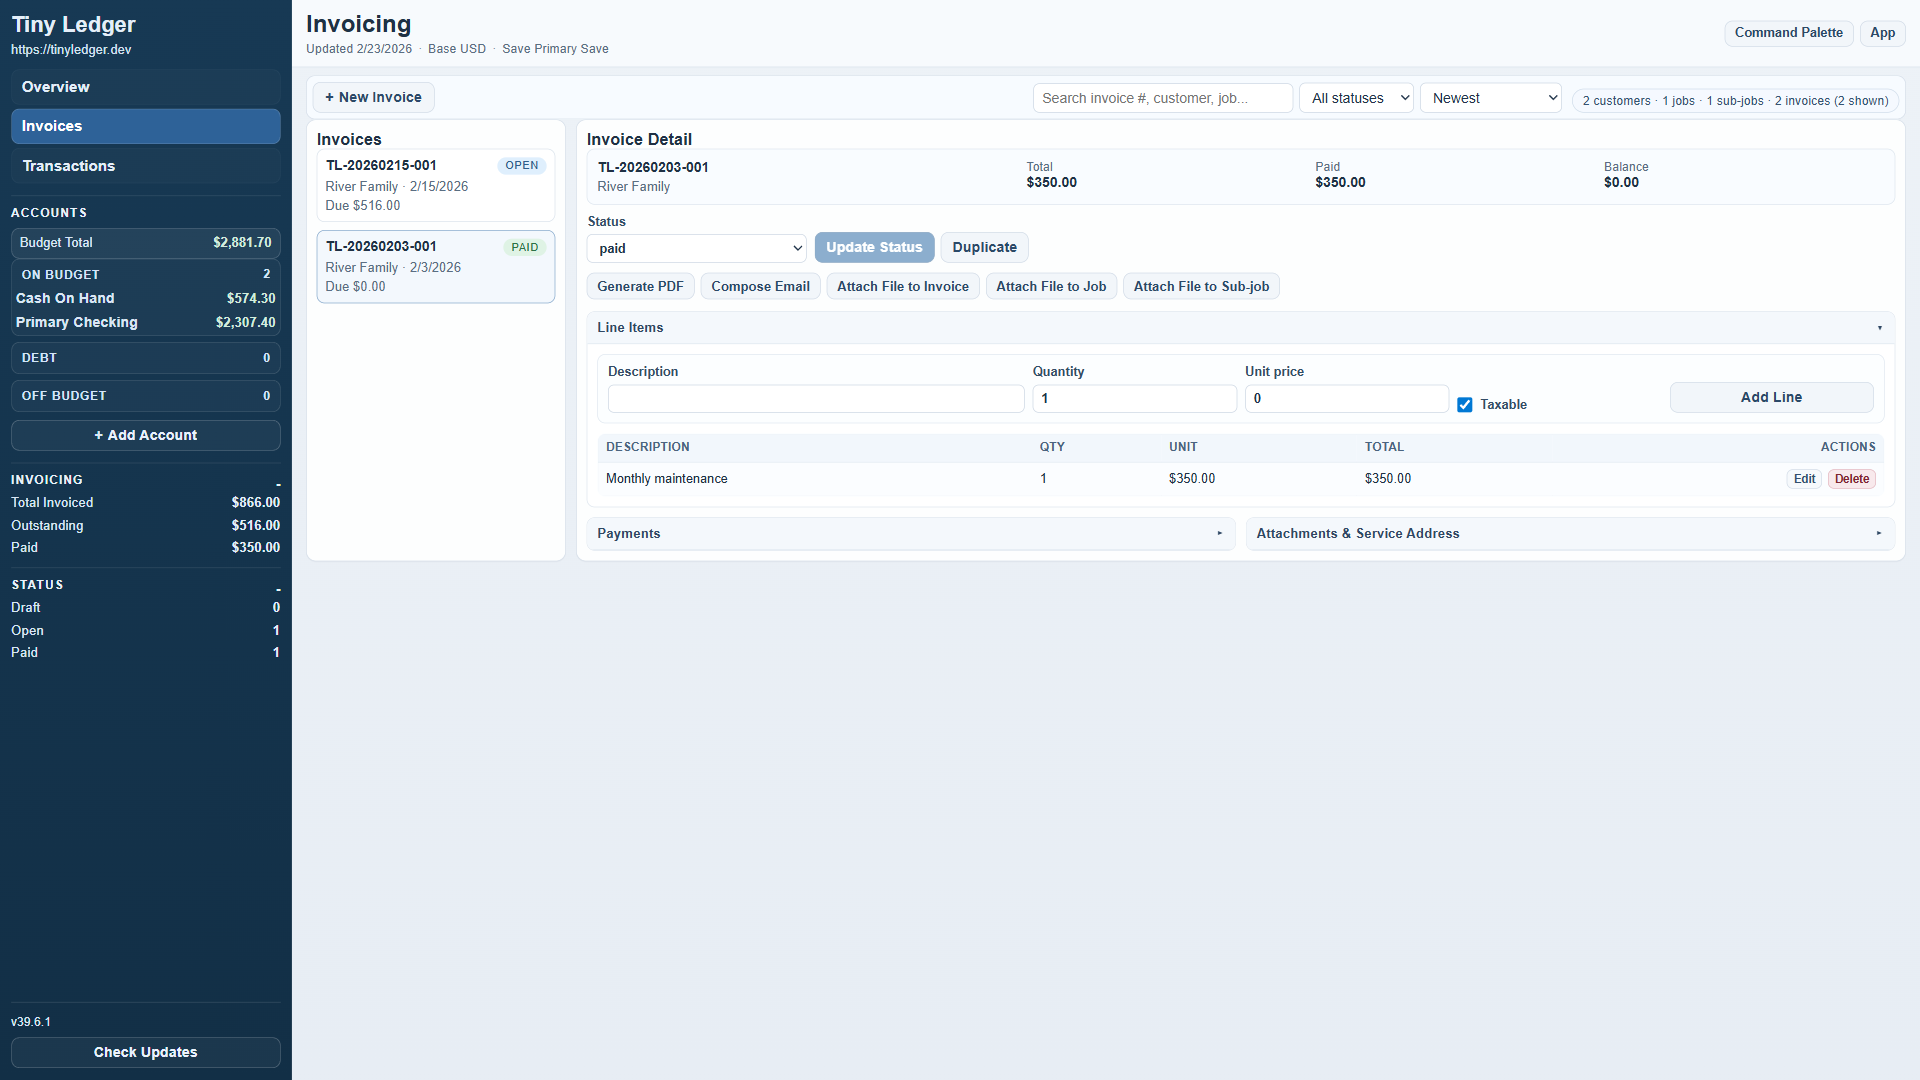Change the invoice status dropdown from paid

click(696, 247)
